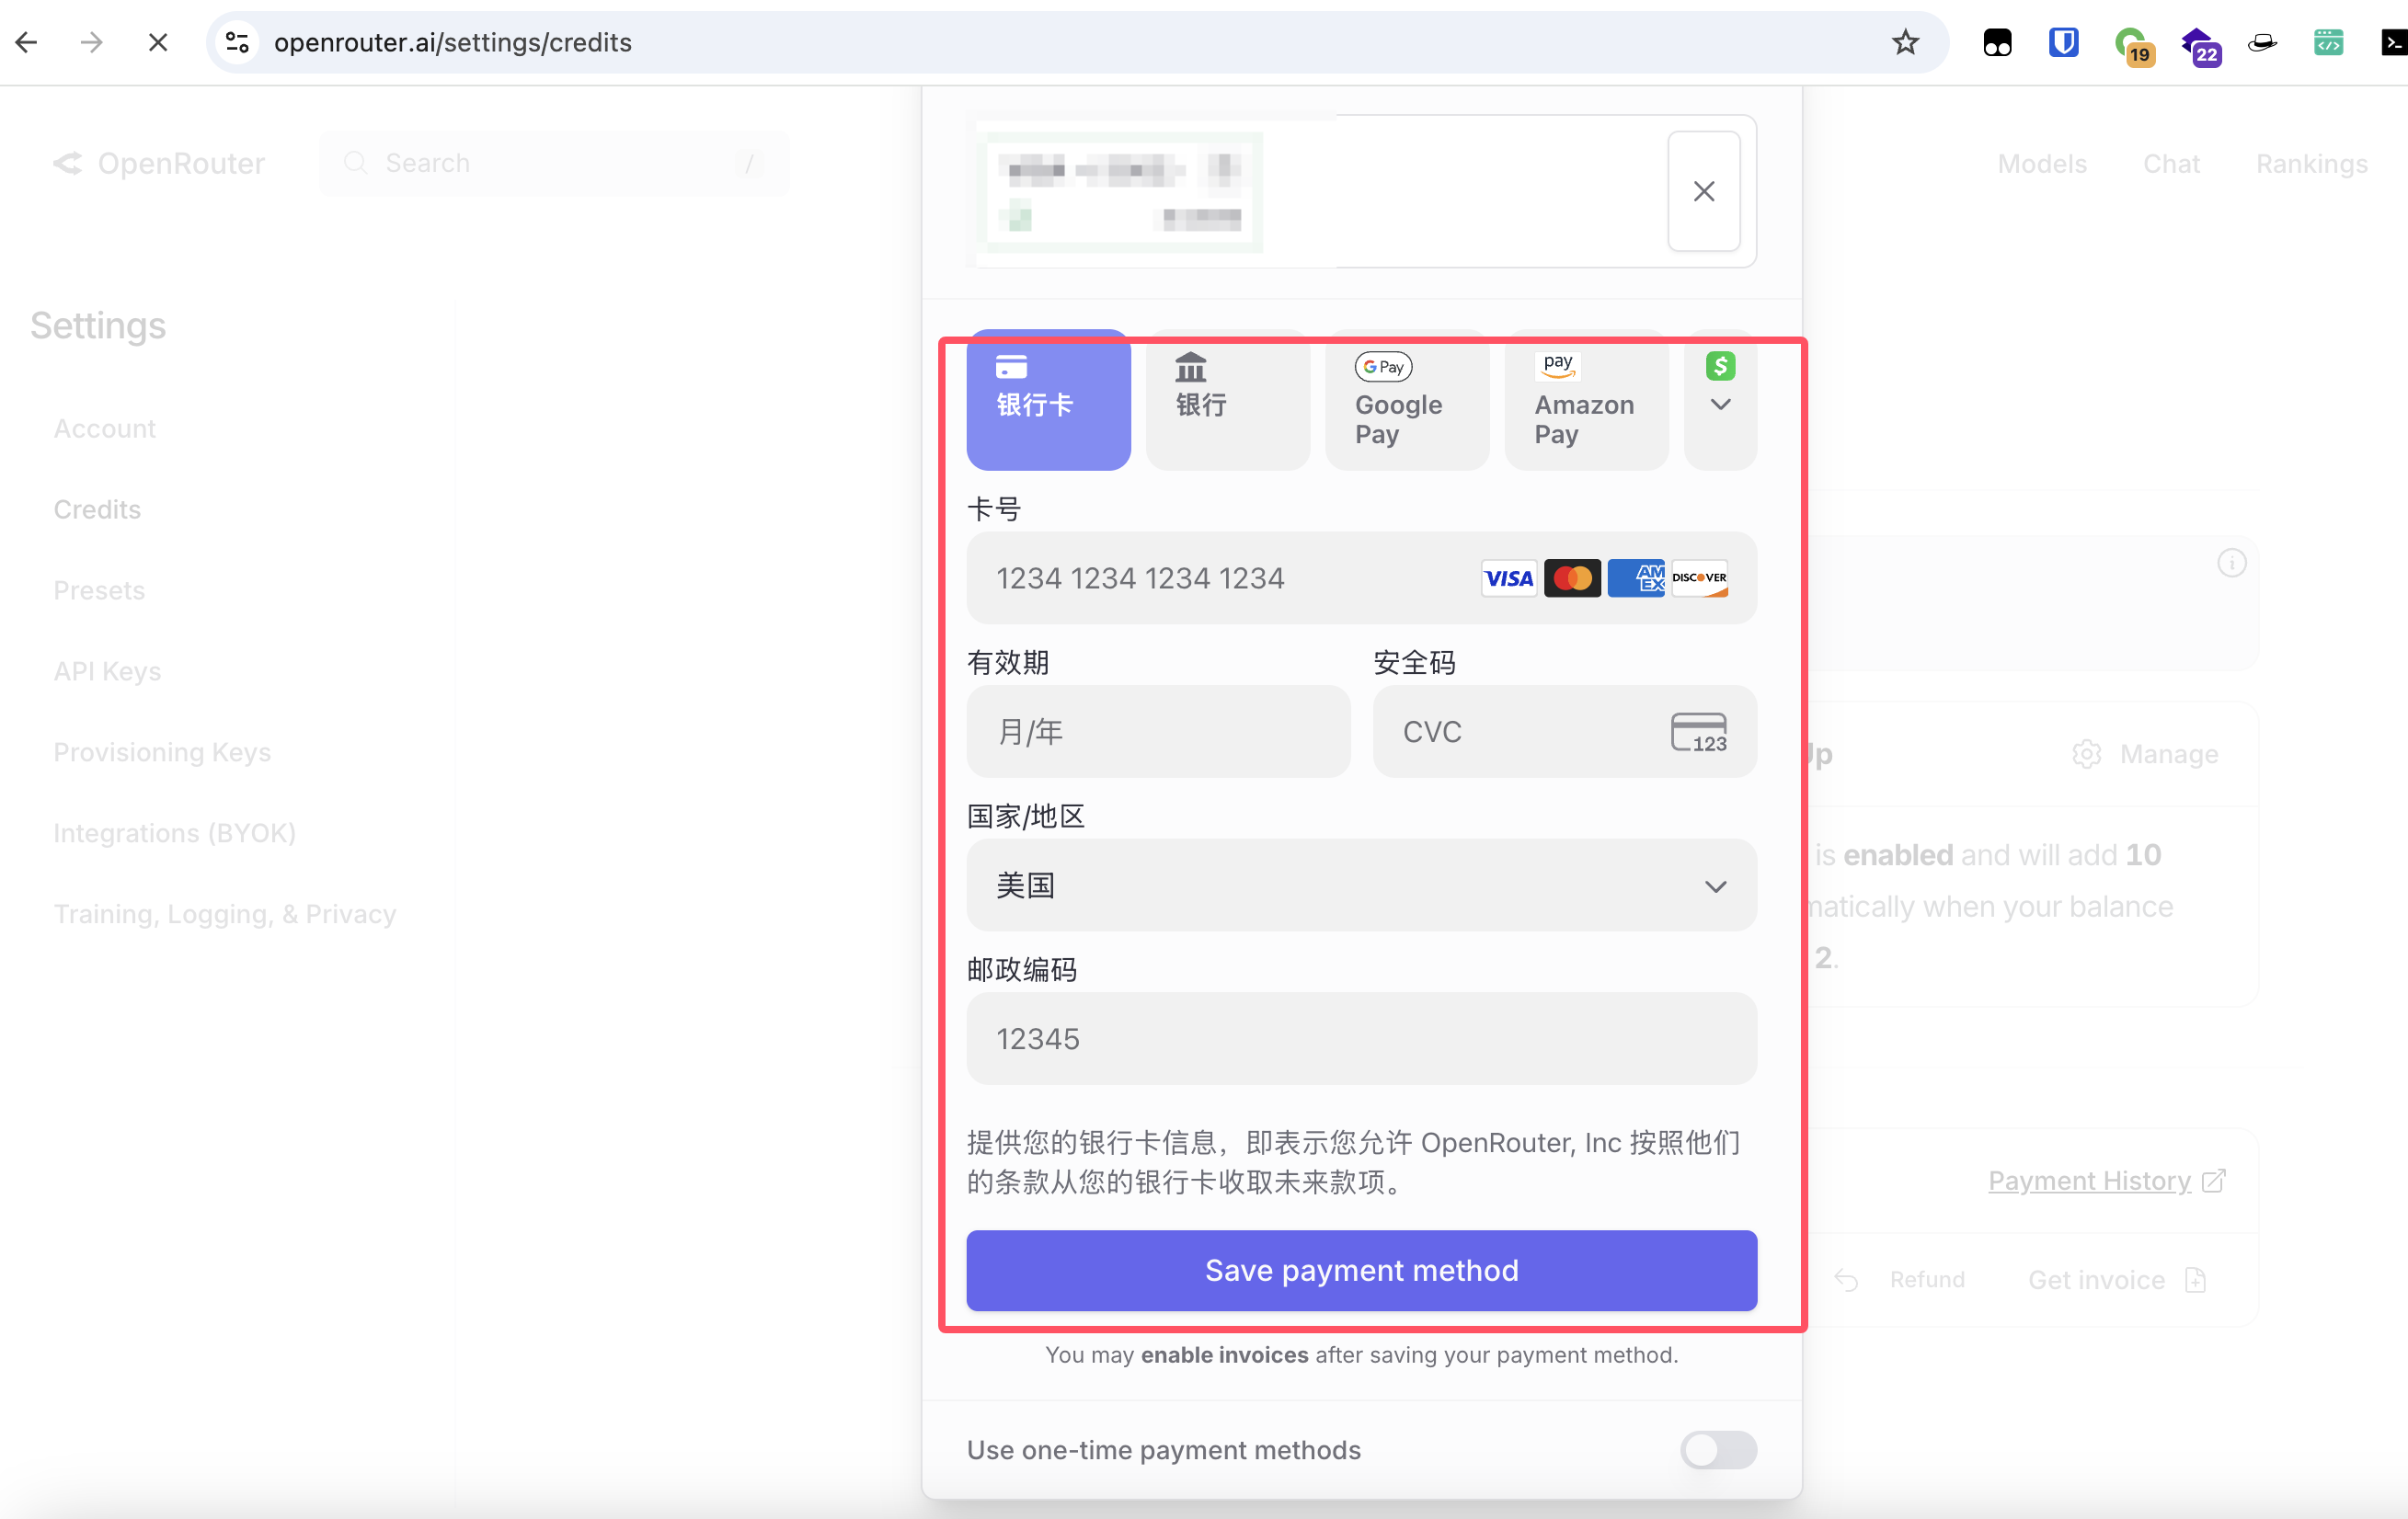Open Training, Logging, & Privacy settings
2408x1519 pixels.
[x=225, y=914]
